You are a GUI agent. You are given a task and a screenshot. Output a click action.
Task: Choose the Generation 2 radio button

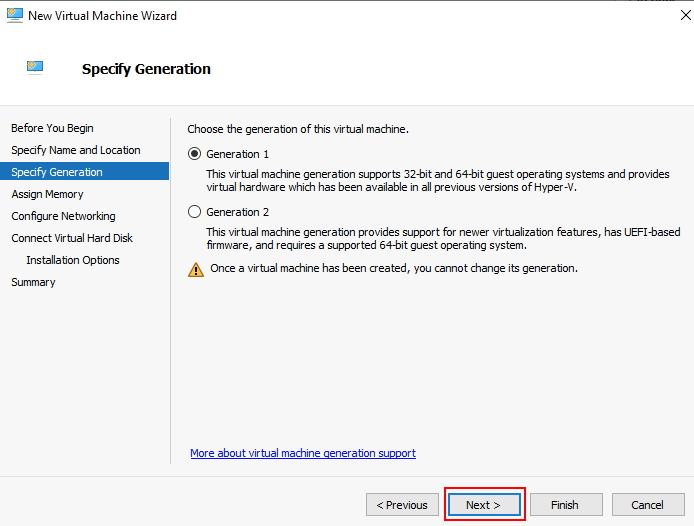pyautogui.click(x=194, y=212)
